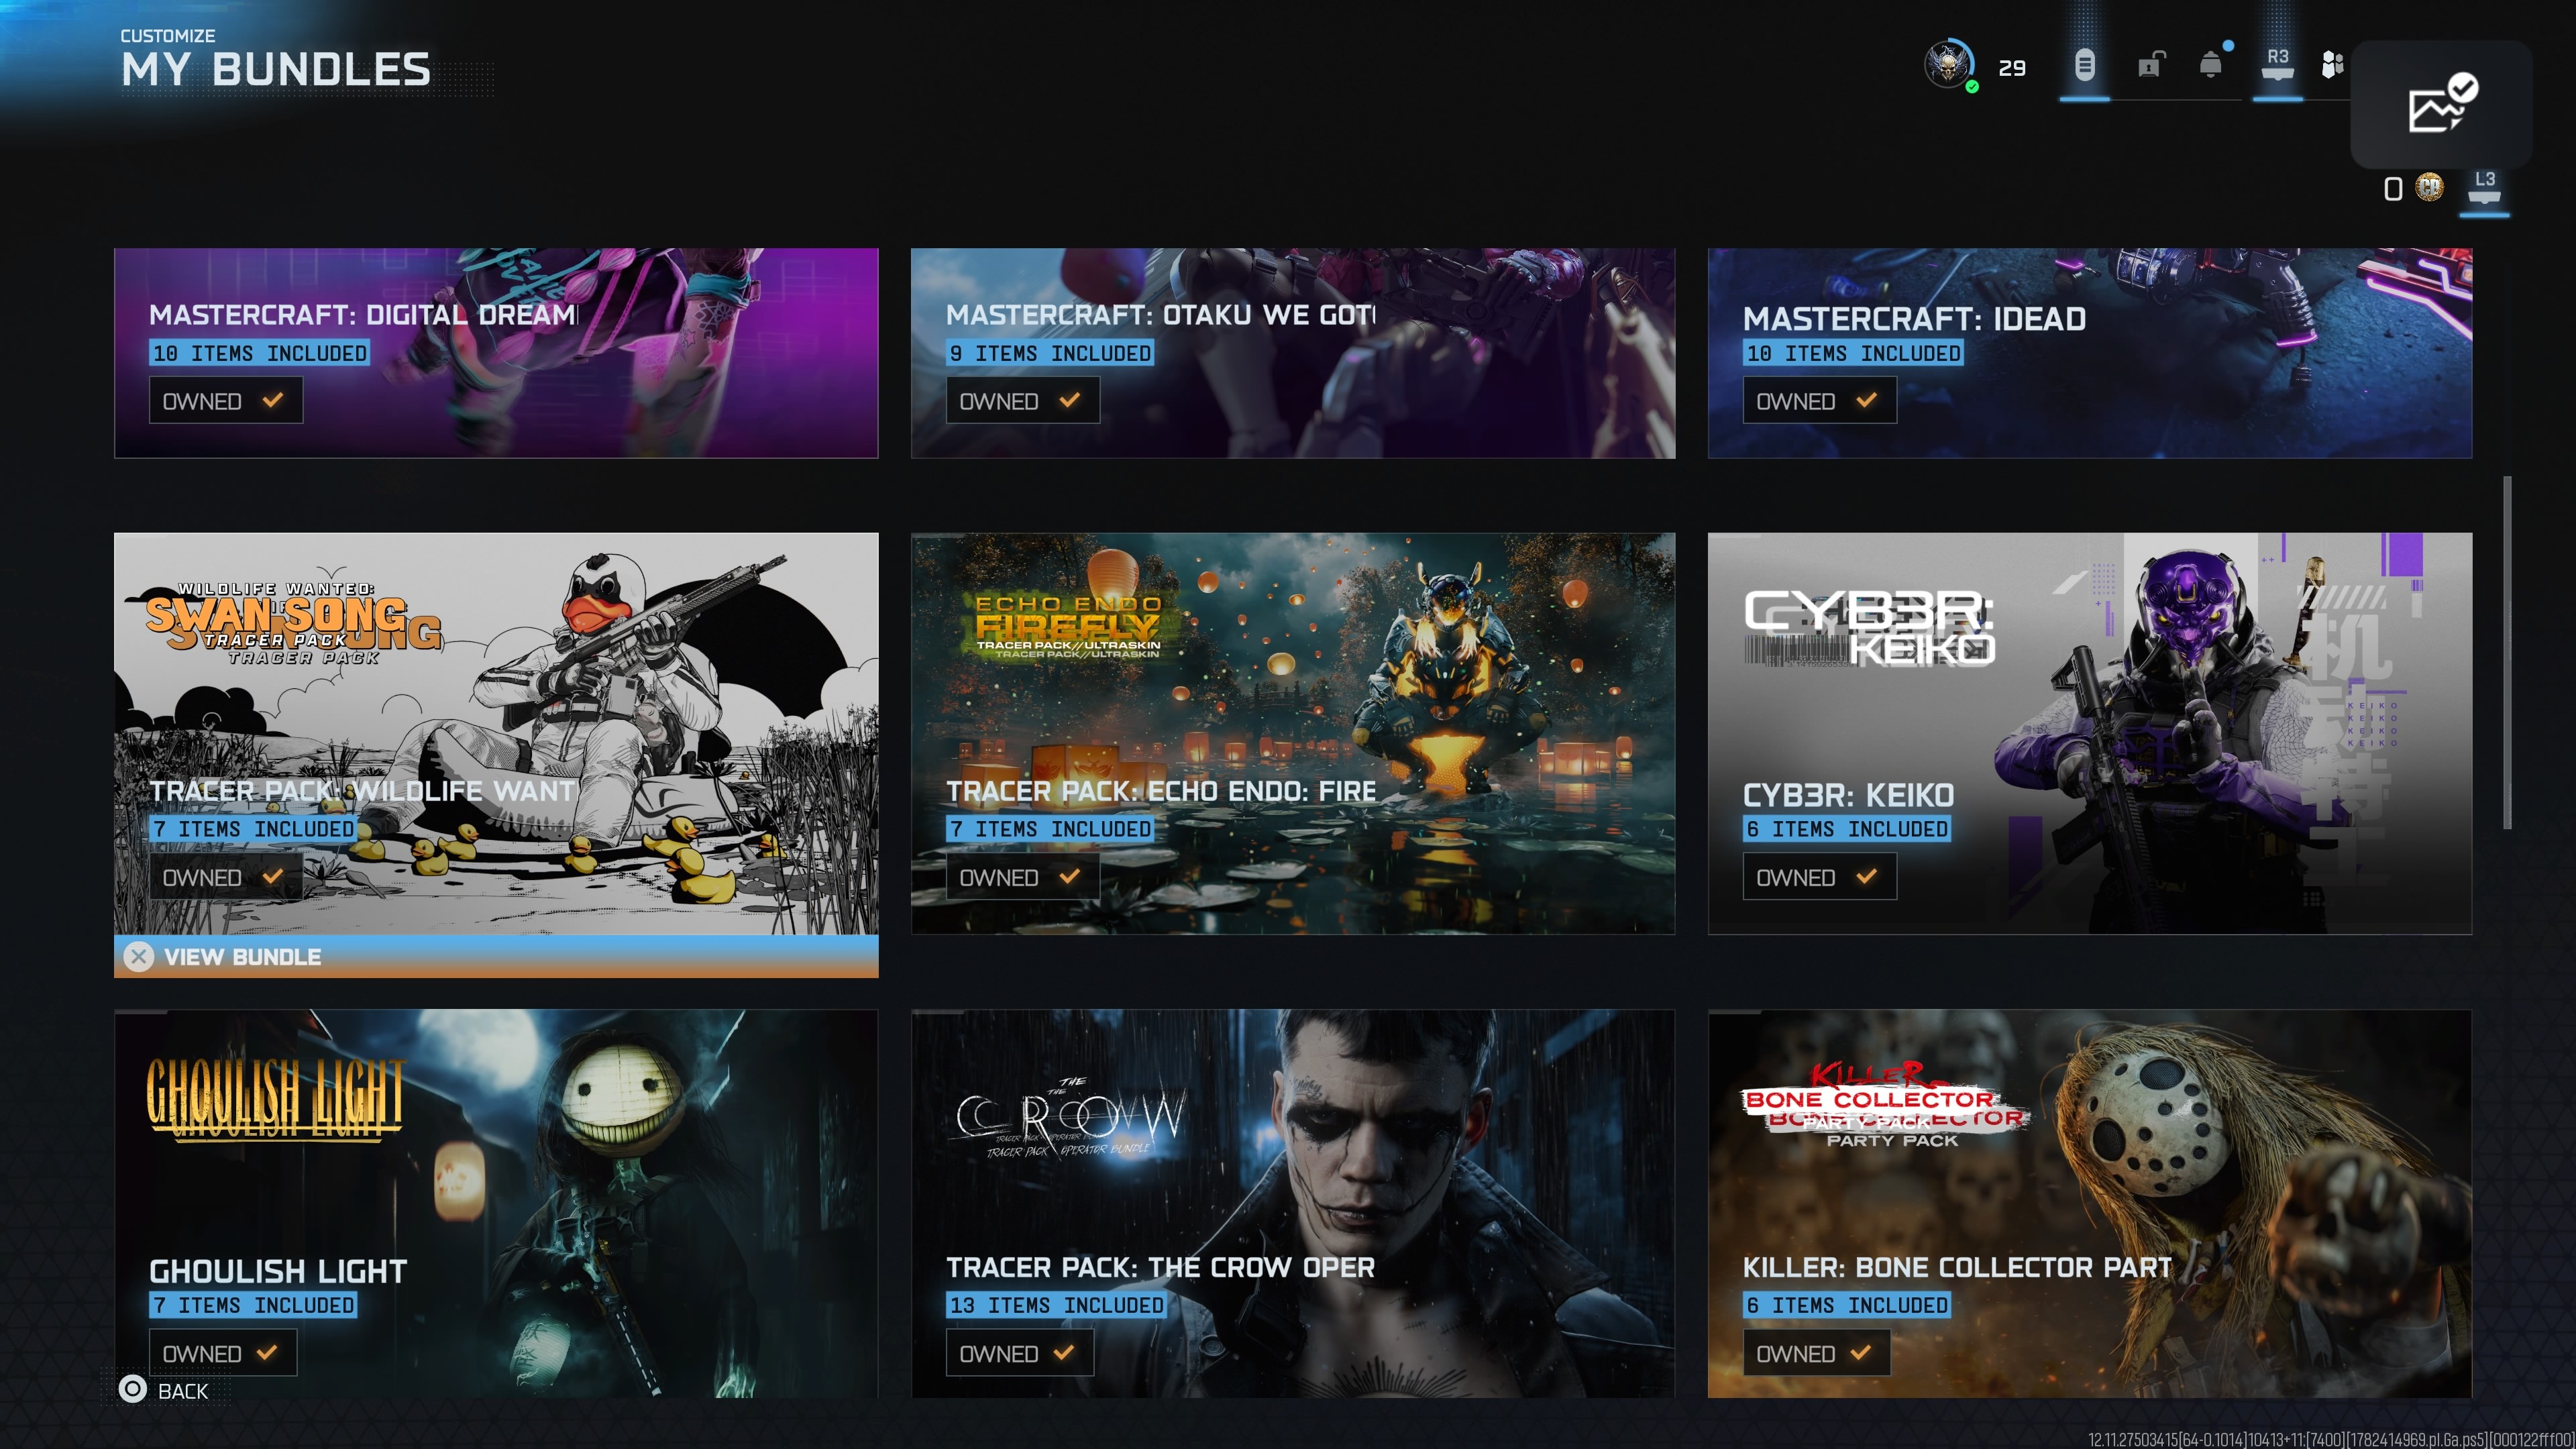Click the L3 stick prompt icon

pyautogui.click(x=2484, y=187)
